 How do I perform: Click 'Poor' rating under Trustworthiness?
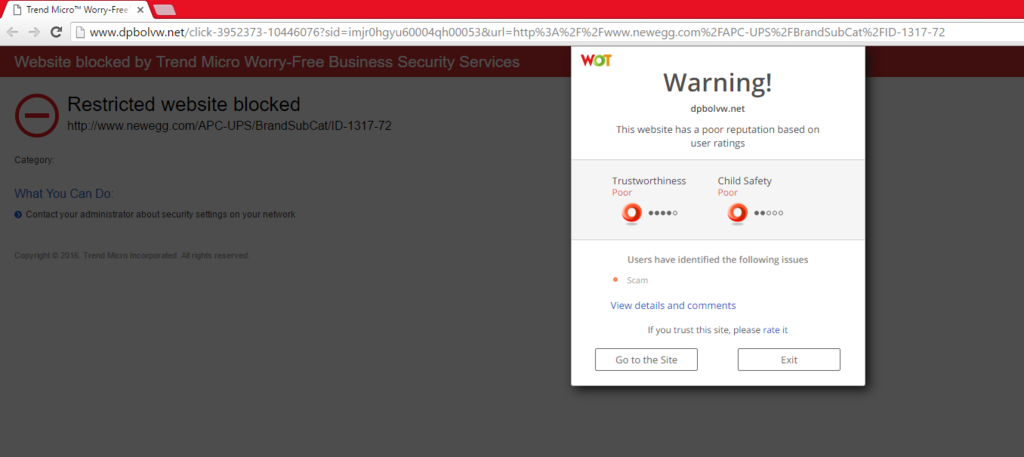[622, 193]
